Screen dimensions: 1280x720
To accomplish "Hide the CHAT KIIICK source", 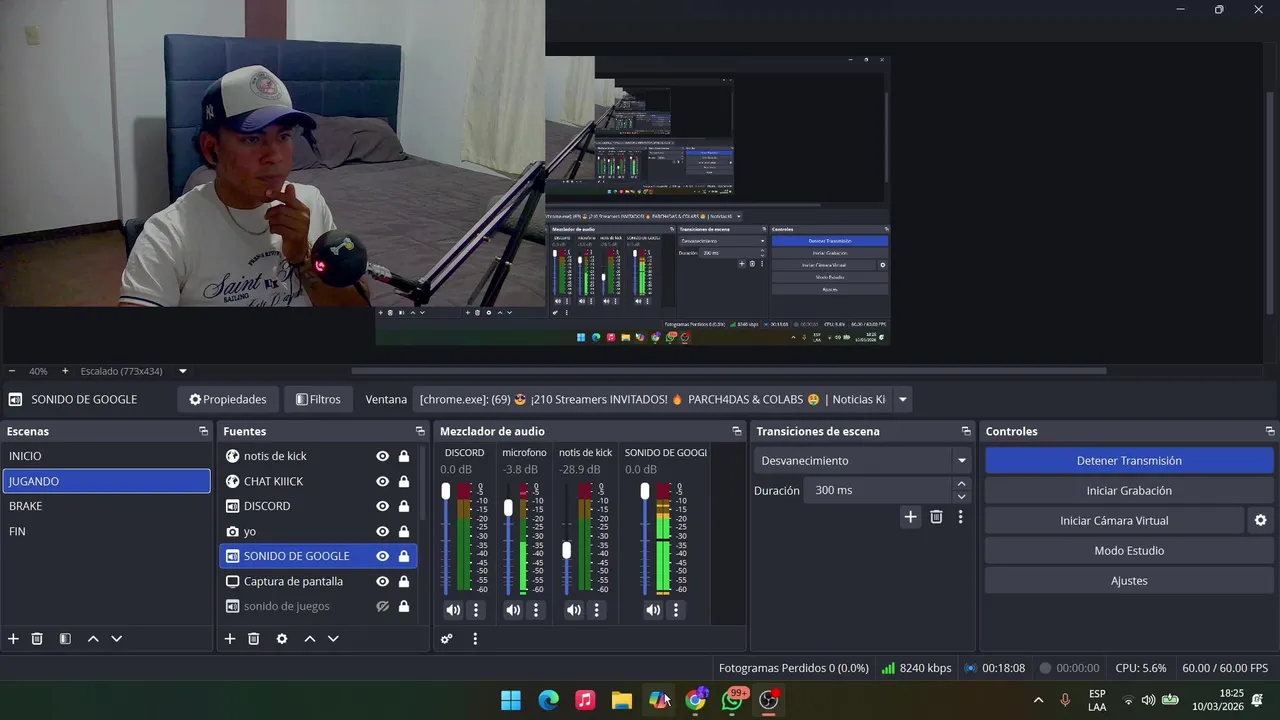I will [x=382, y=481].
